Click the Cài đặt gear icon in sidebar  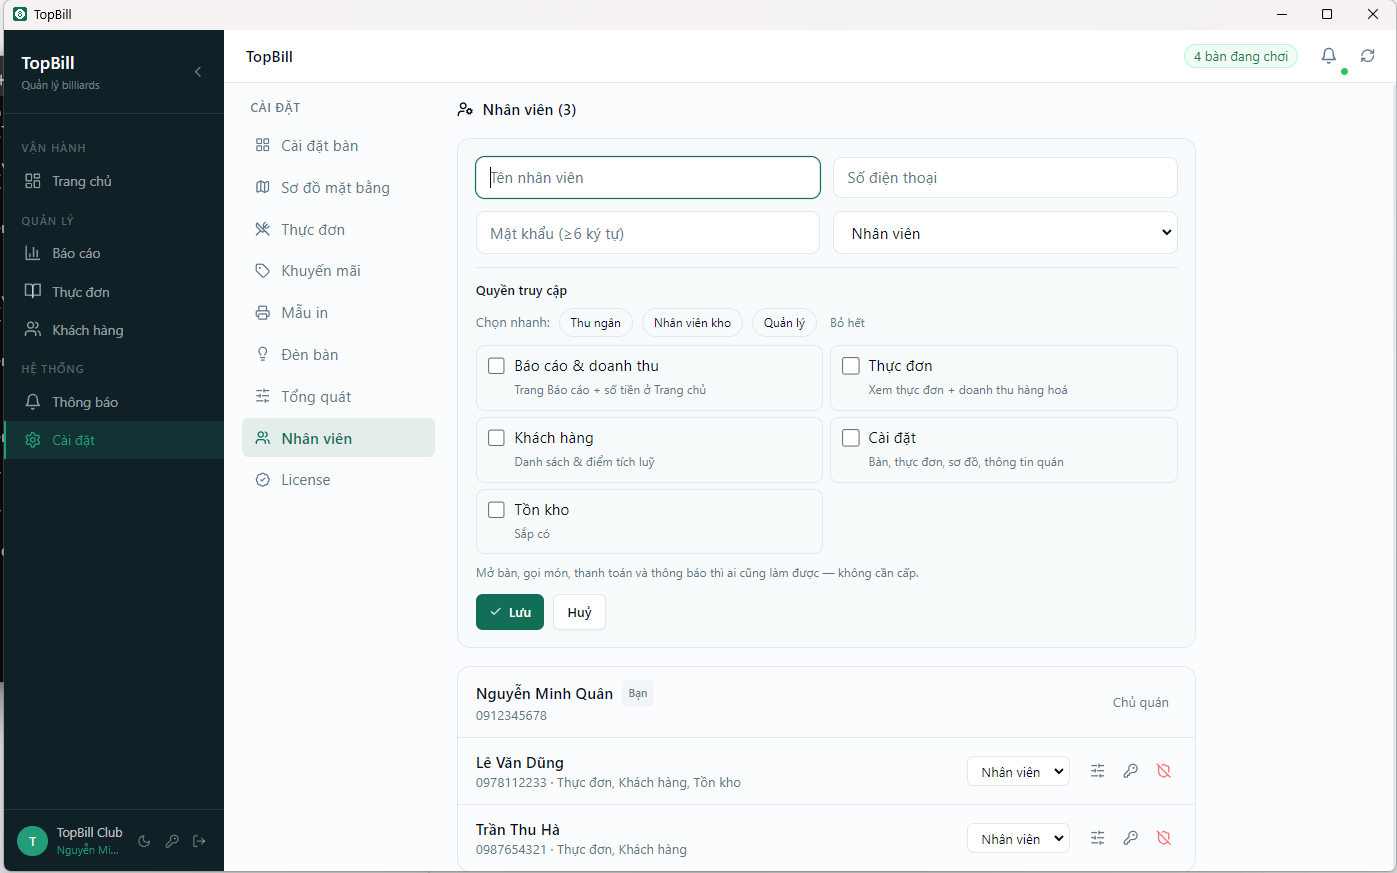[33, 440]
